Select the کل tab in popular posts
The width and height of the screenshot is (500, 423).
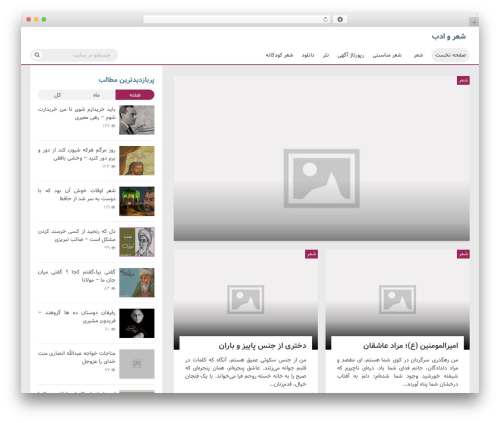(57, 95)
